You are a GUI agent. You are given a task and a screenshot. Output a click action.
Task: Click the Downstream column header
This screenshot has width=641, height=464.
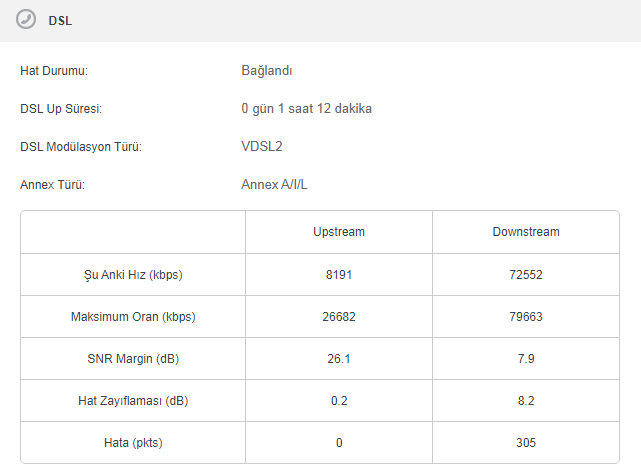(526, 232)
